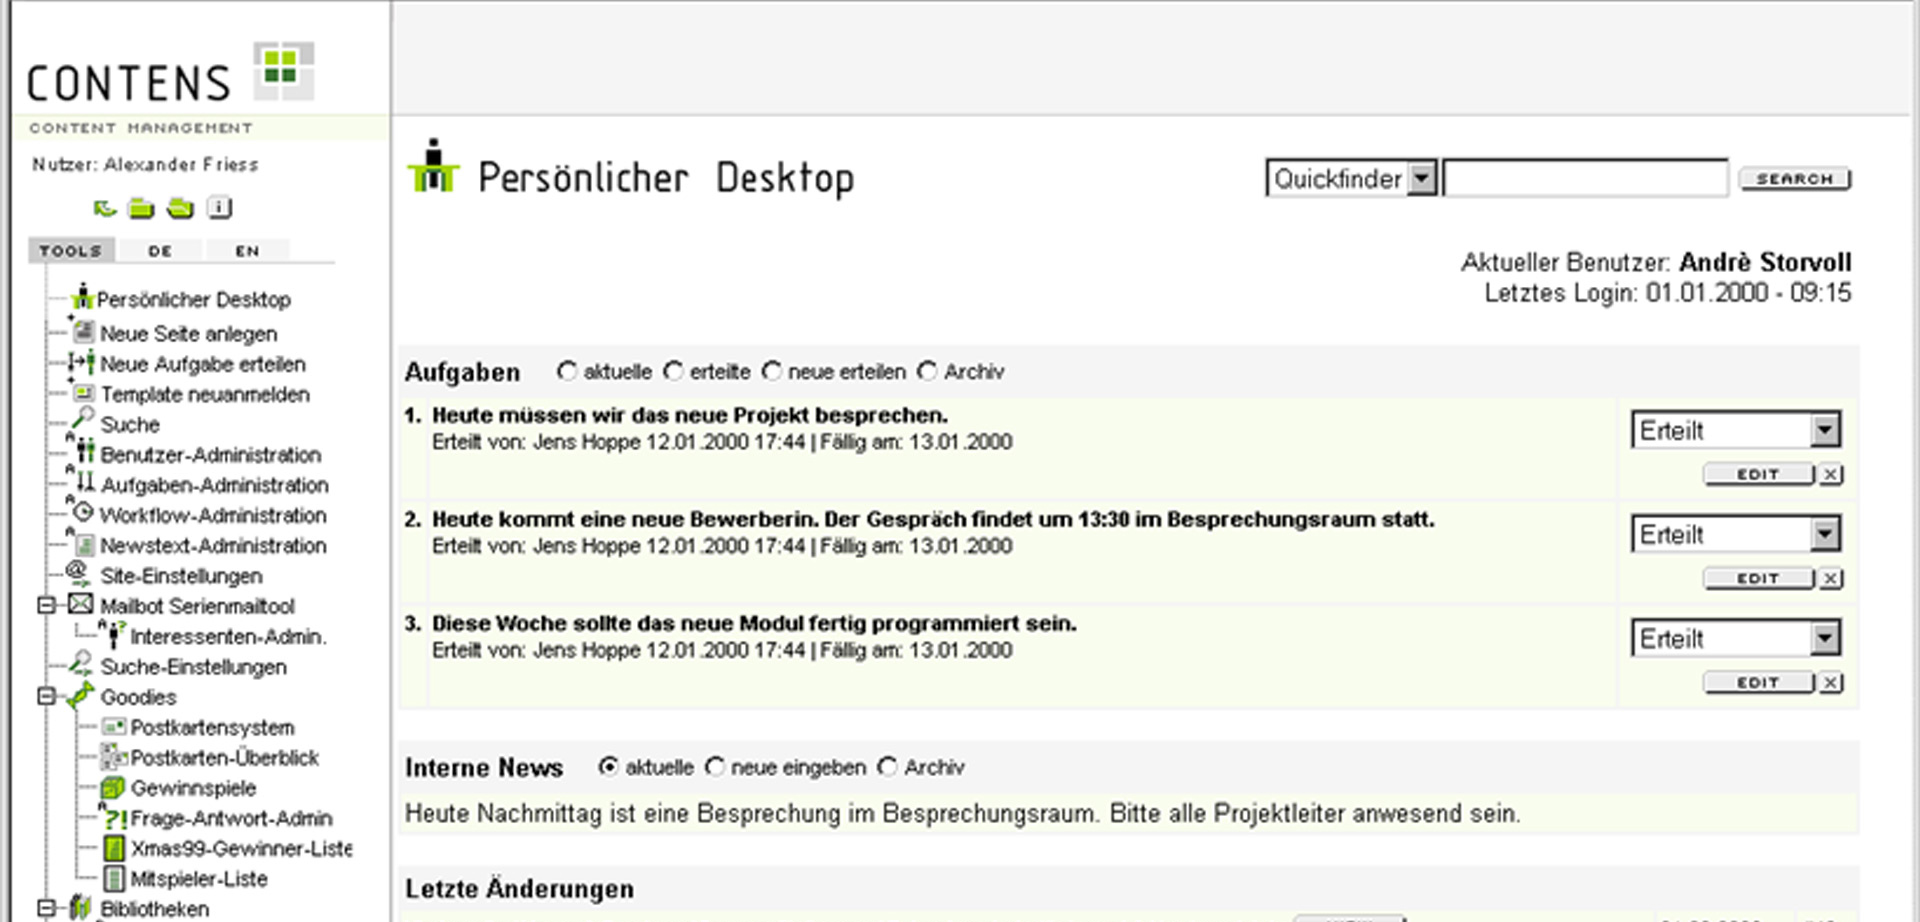This screenshot has width=1920, height=922.
Task: Collapse the Goodies tree node
Action: [x=46, y=696]
